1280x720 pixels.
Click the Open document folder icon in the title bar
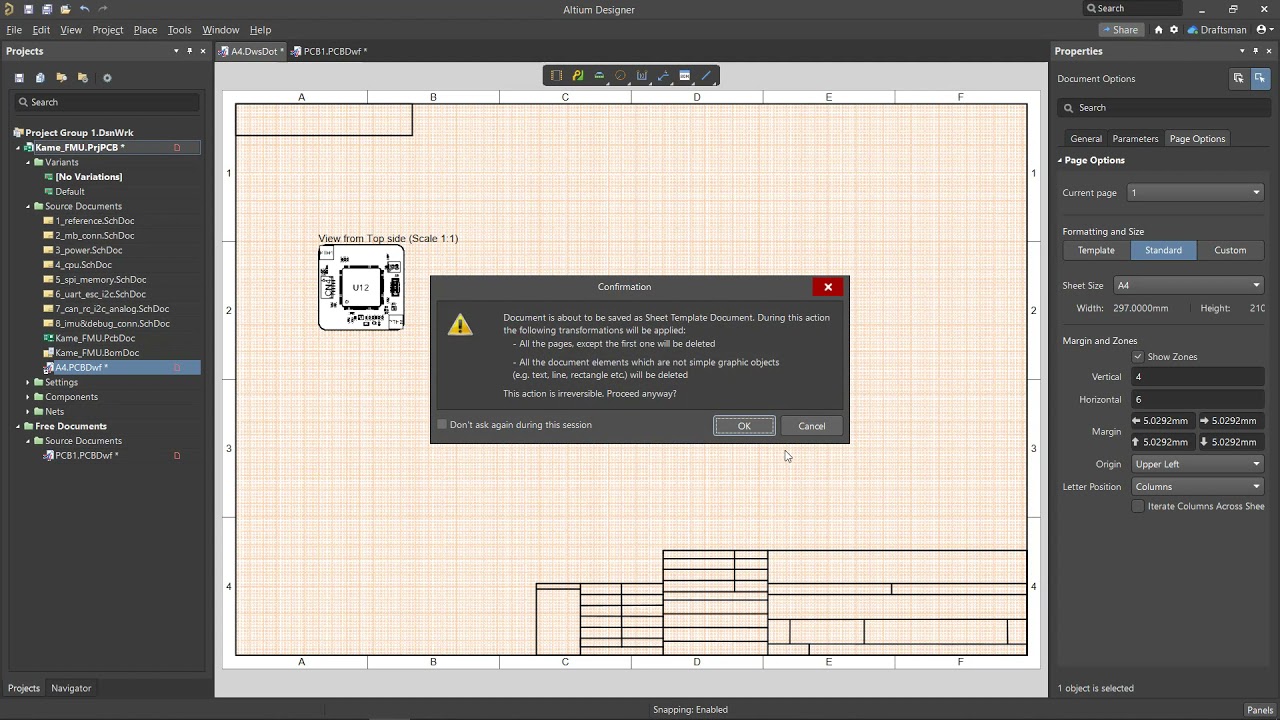[65, 9]
